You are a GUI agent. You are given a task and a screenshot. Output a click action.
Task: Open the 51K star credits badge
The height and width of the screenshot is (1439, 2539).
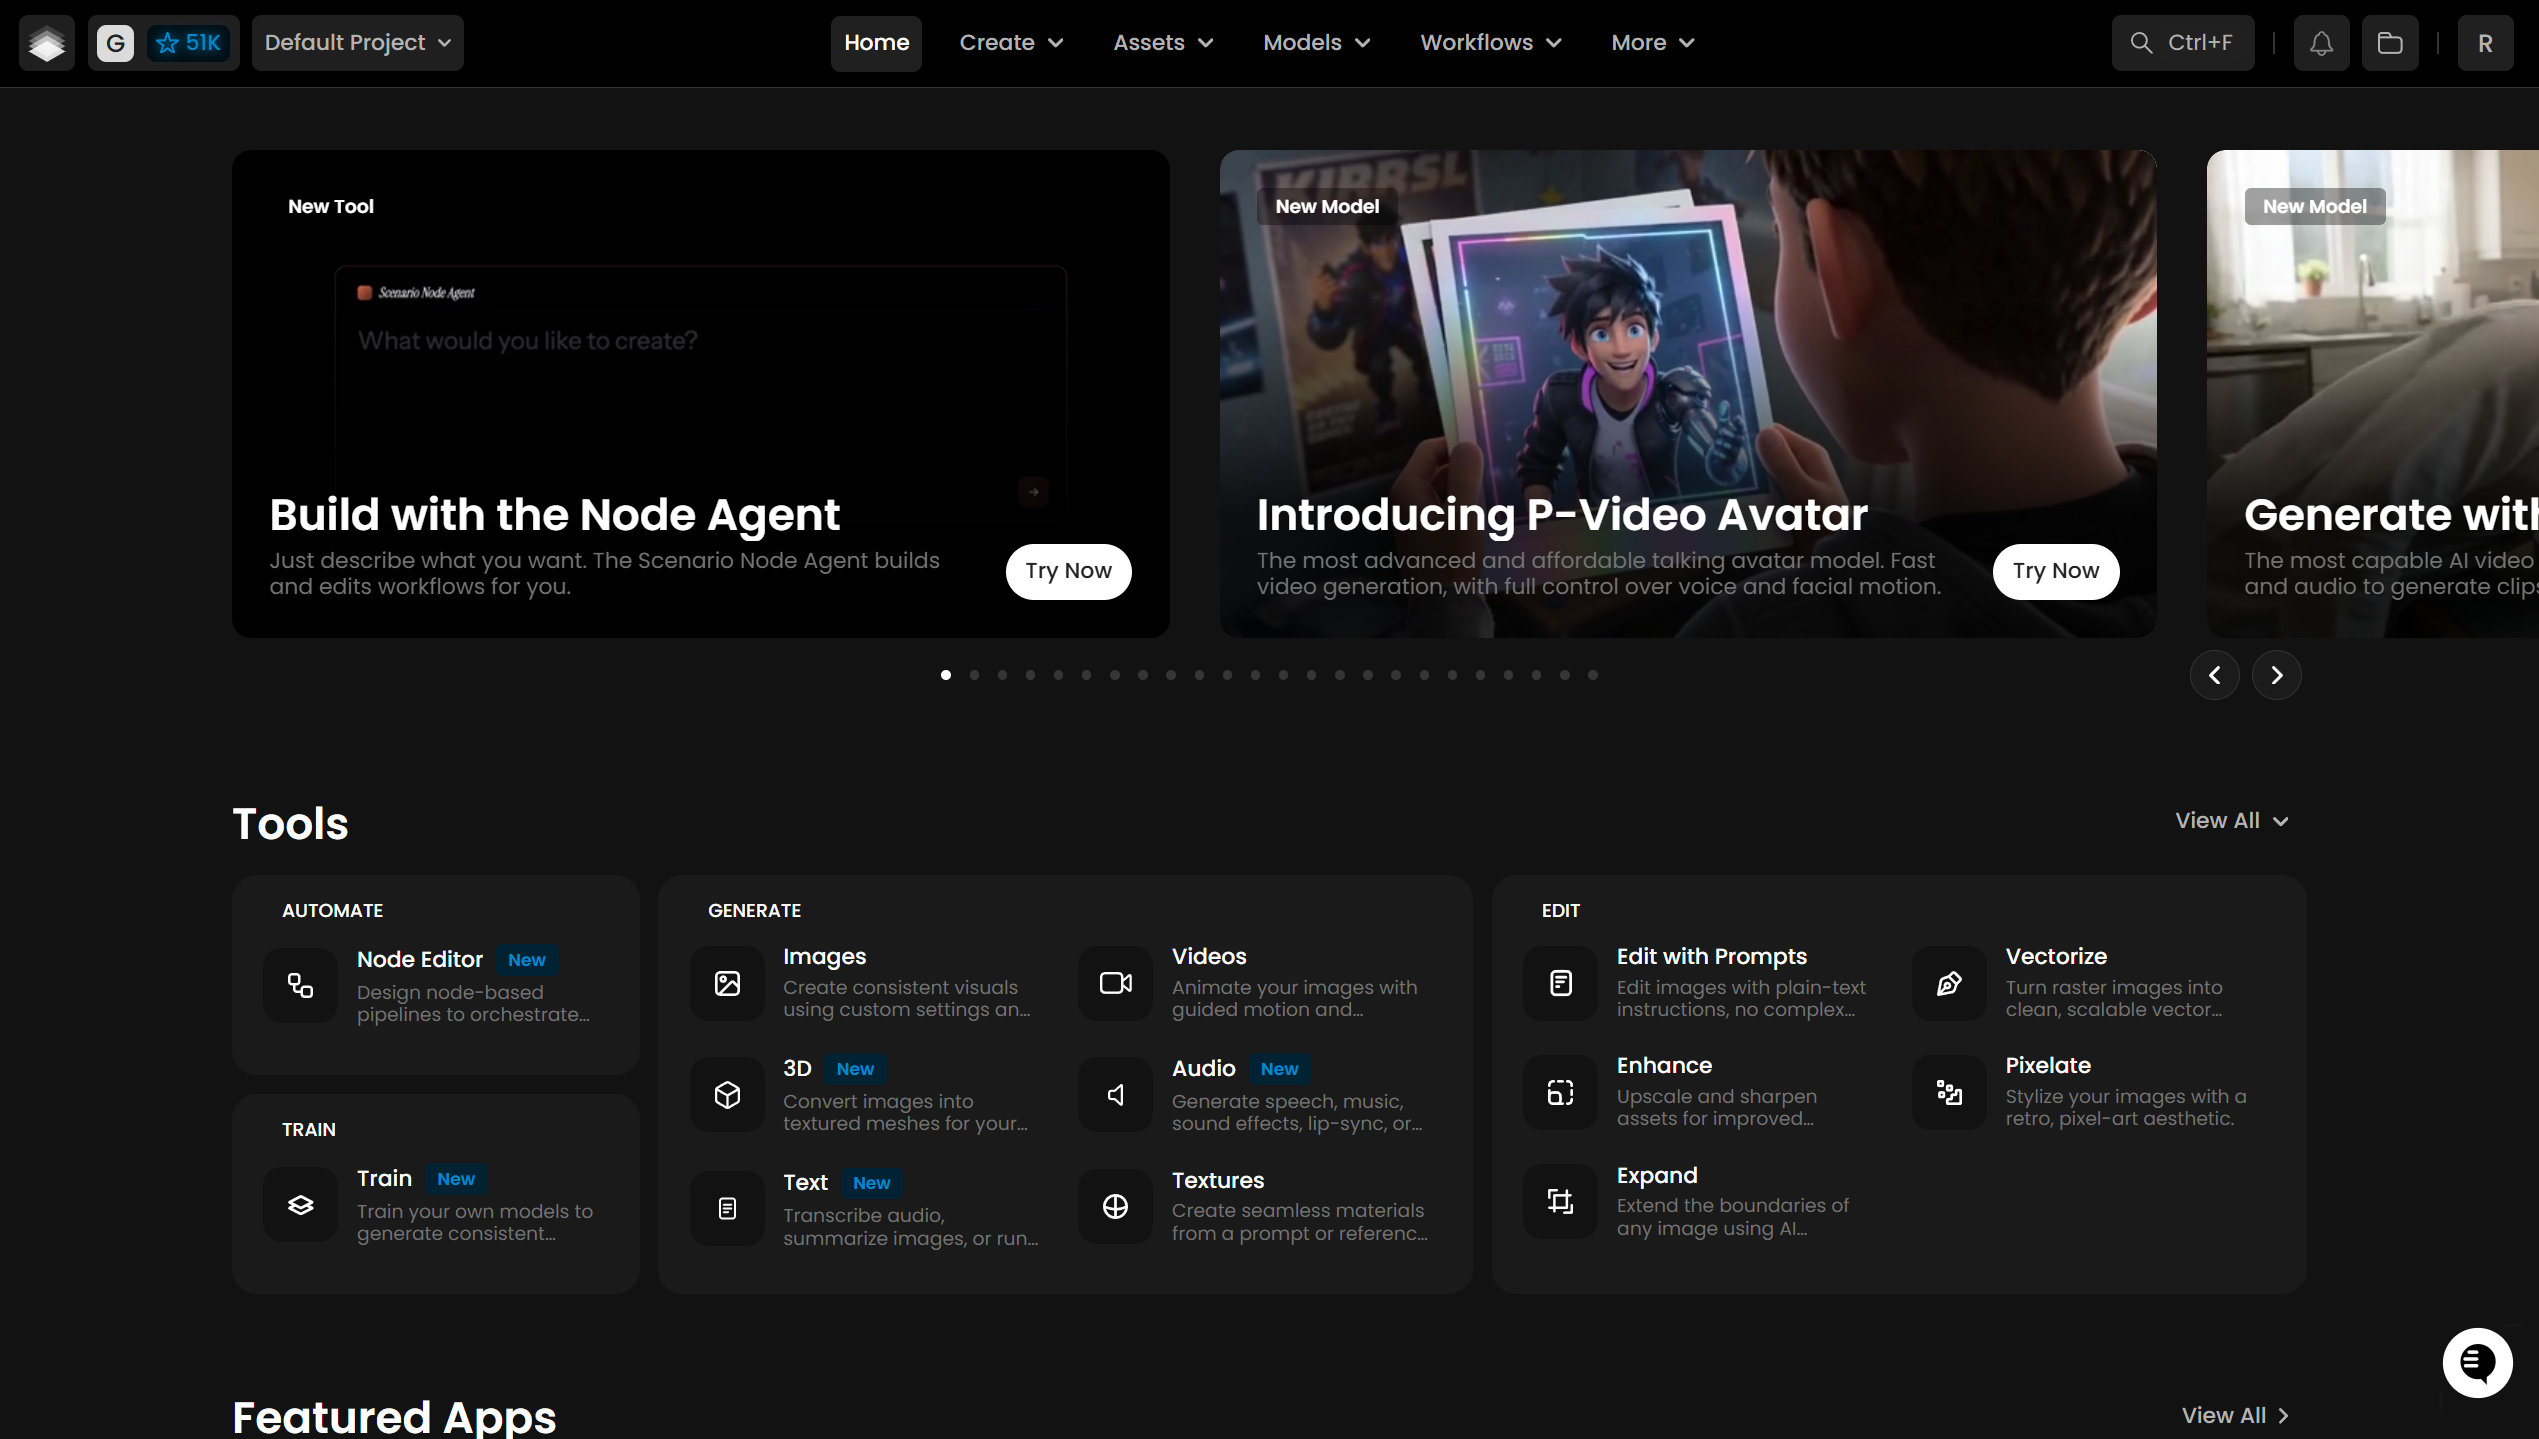pyautogui.click(x=189, y=43)
